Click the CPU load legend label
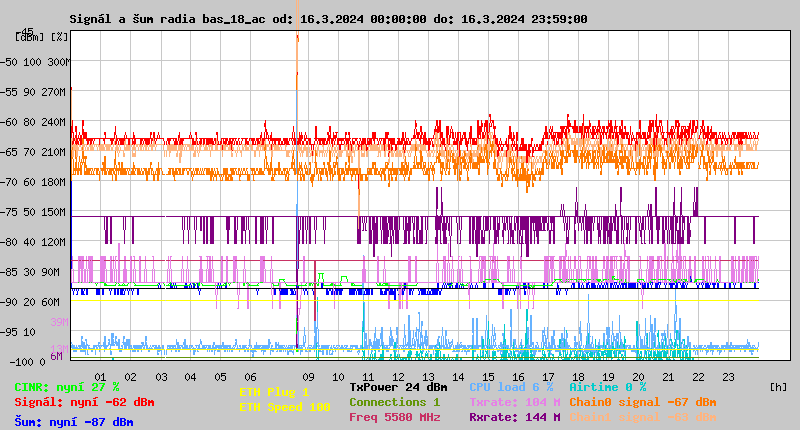Image resolution: width=800 pixels, height=430 pixels. tap(512, 387)
